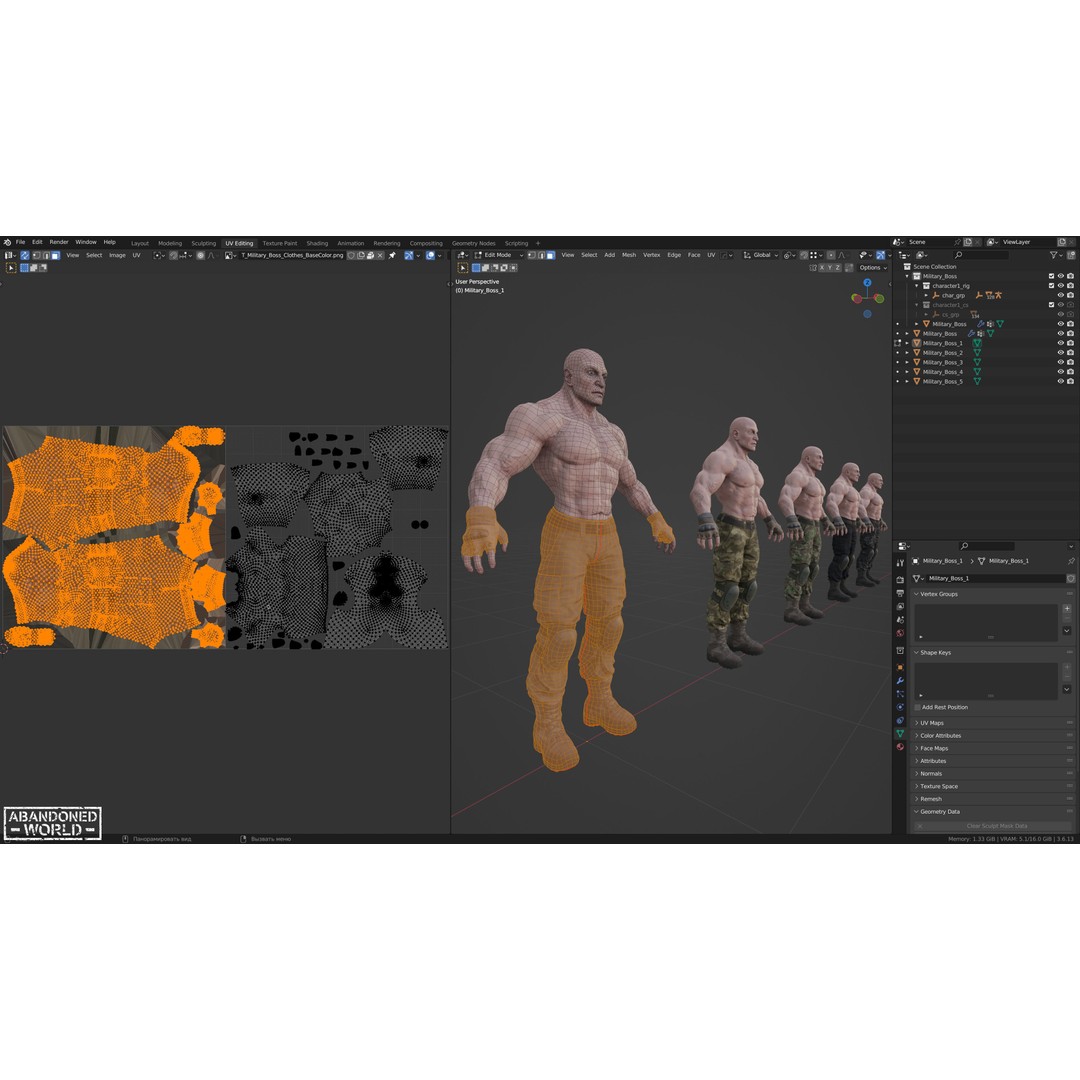
Task: Click the texture name field T_Military_Boss_Clothes_BaseColor.png
Action: coord(292,255)
